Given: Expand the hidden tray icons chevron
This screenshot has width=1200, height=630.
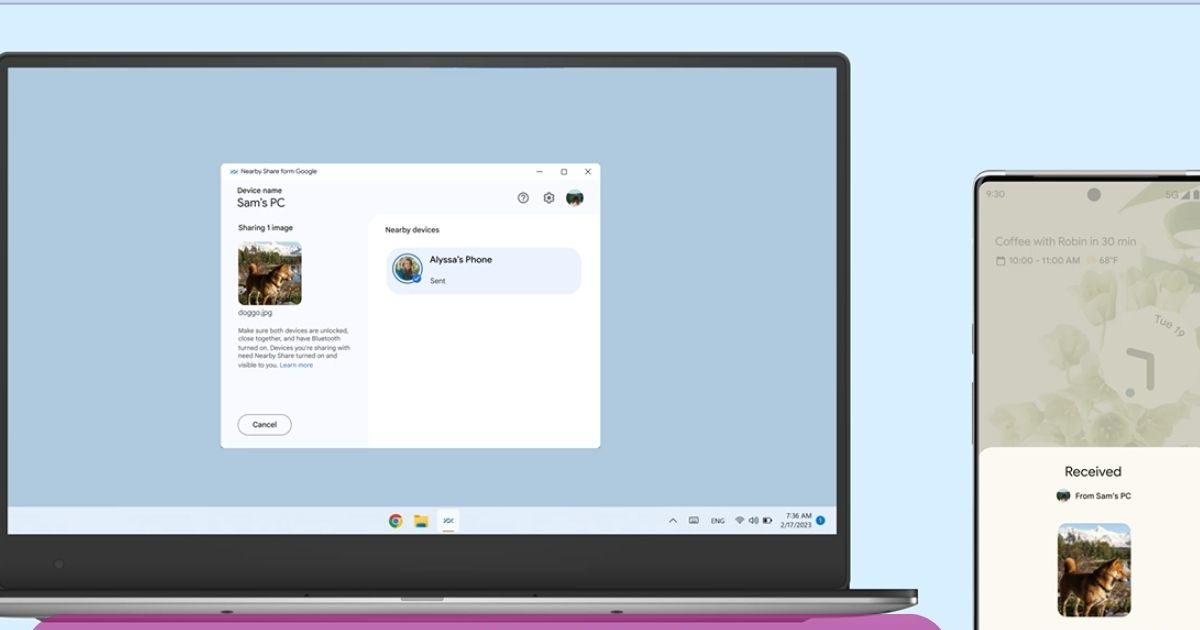Looking at the screenshot, I should point(672,521).
